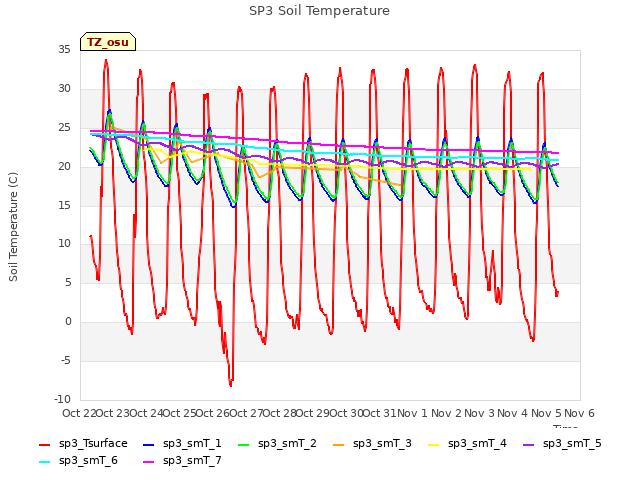Click the purple sp3_smT_5 legend swatch
640x480 pixels.
coord(529,444)
